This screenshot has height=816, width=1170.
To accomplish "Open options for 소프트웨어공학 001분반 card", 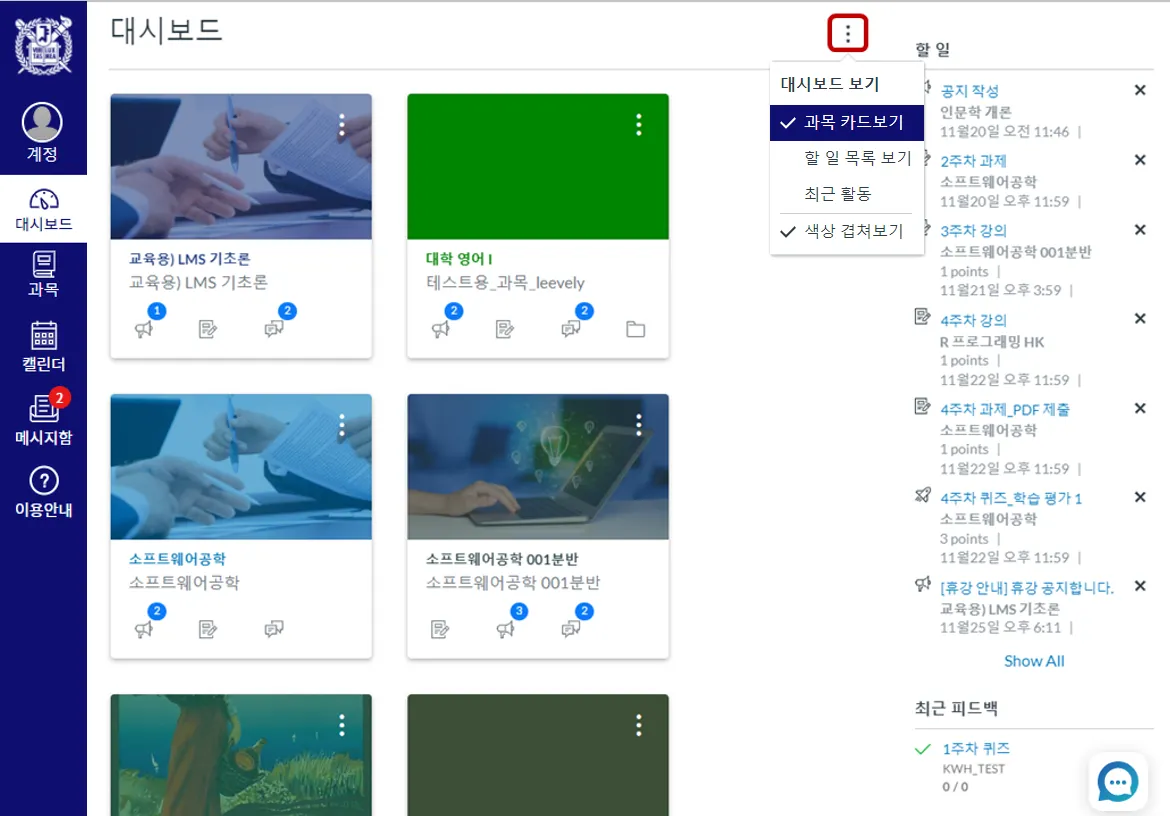I will (639, 425).
